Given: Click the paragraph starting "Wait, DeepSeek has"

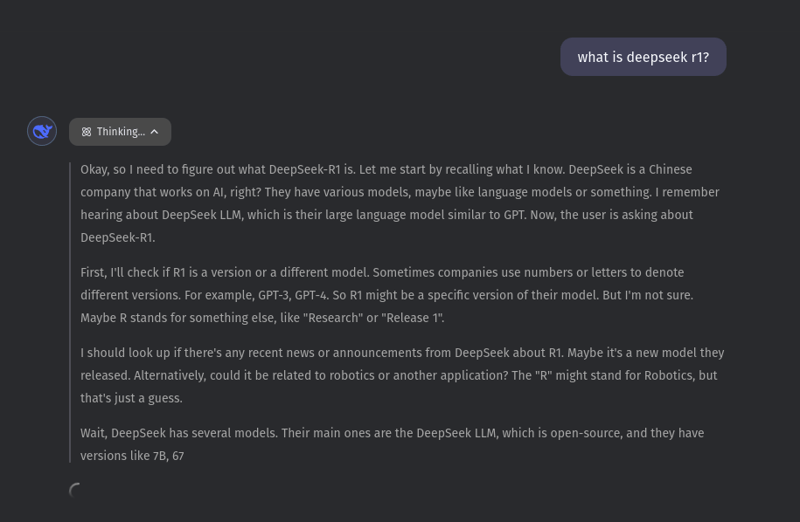Looking at the screenshot, I should point(392,444).
